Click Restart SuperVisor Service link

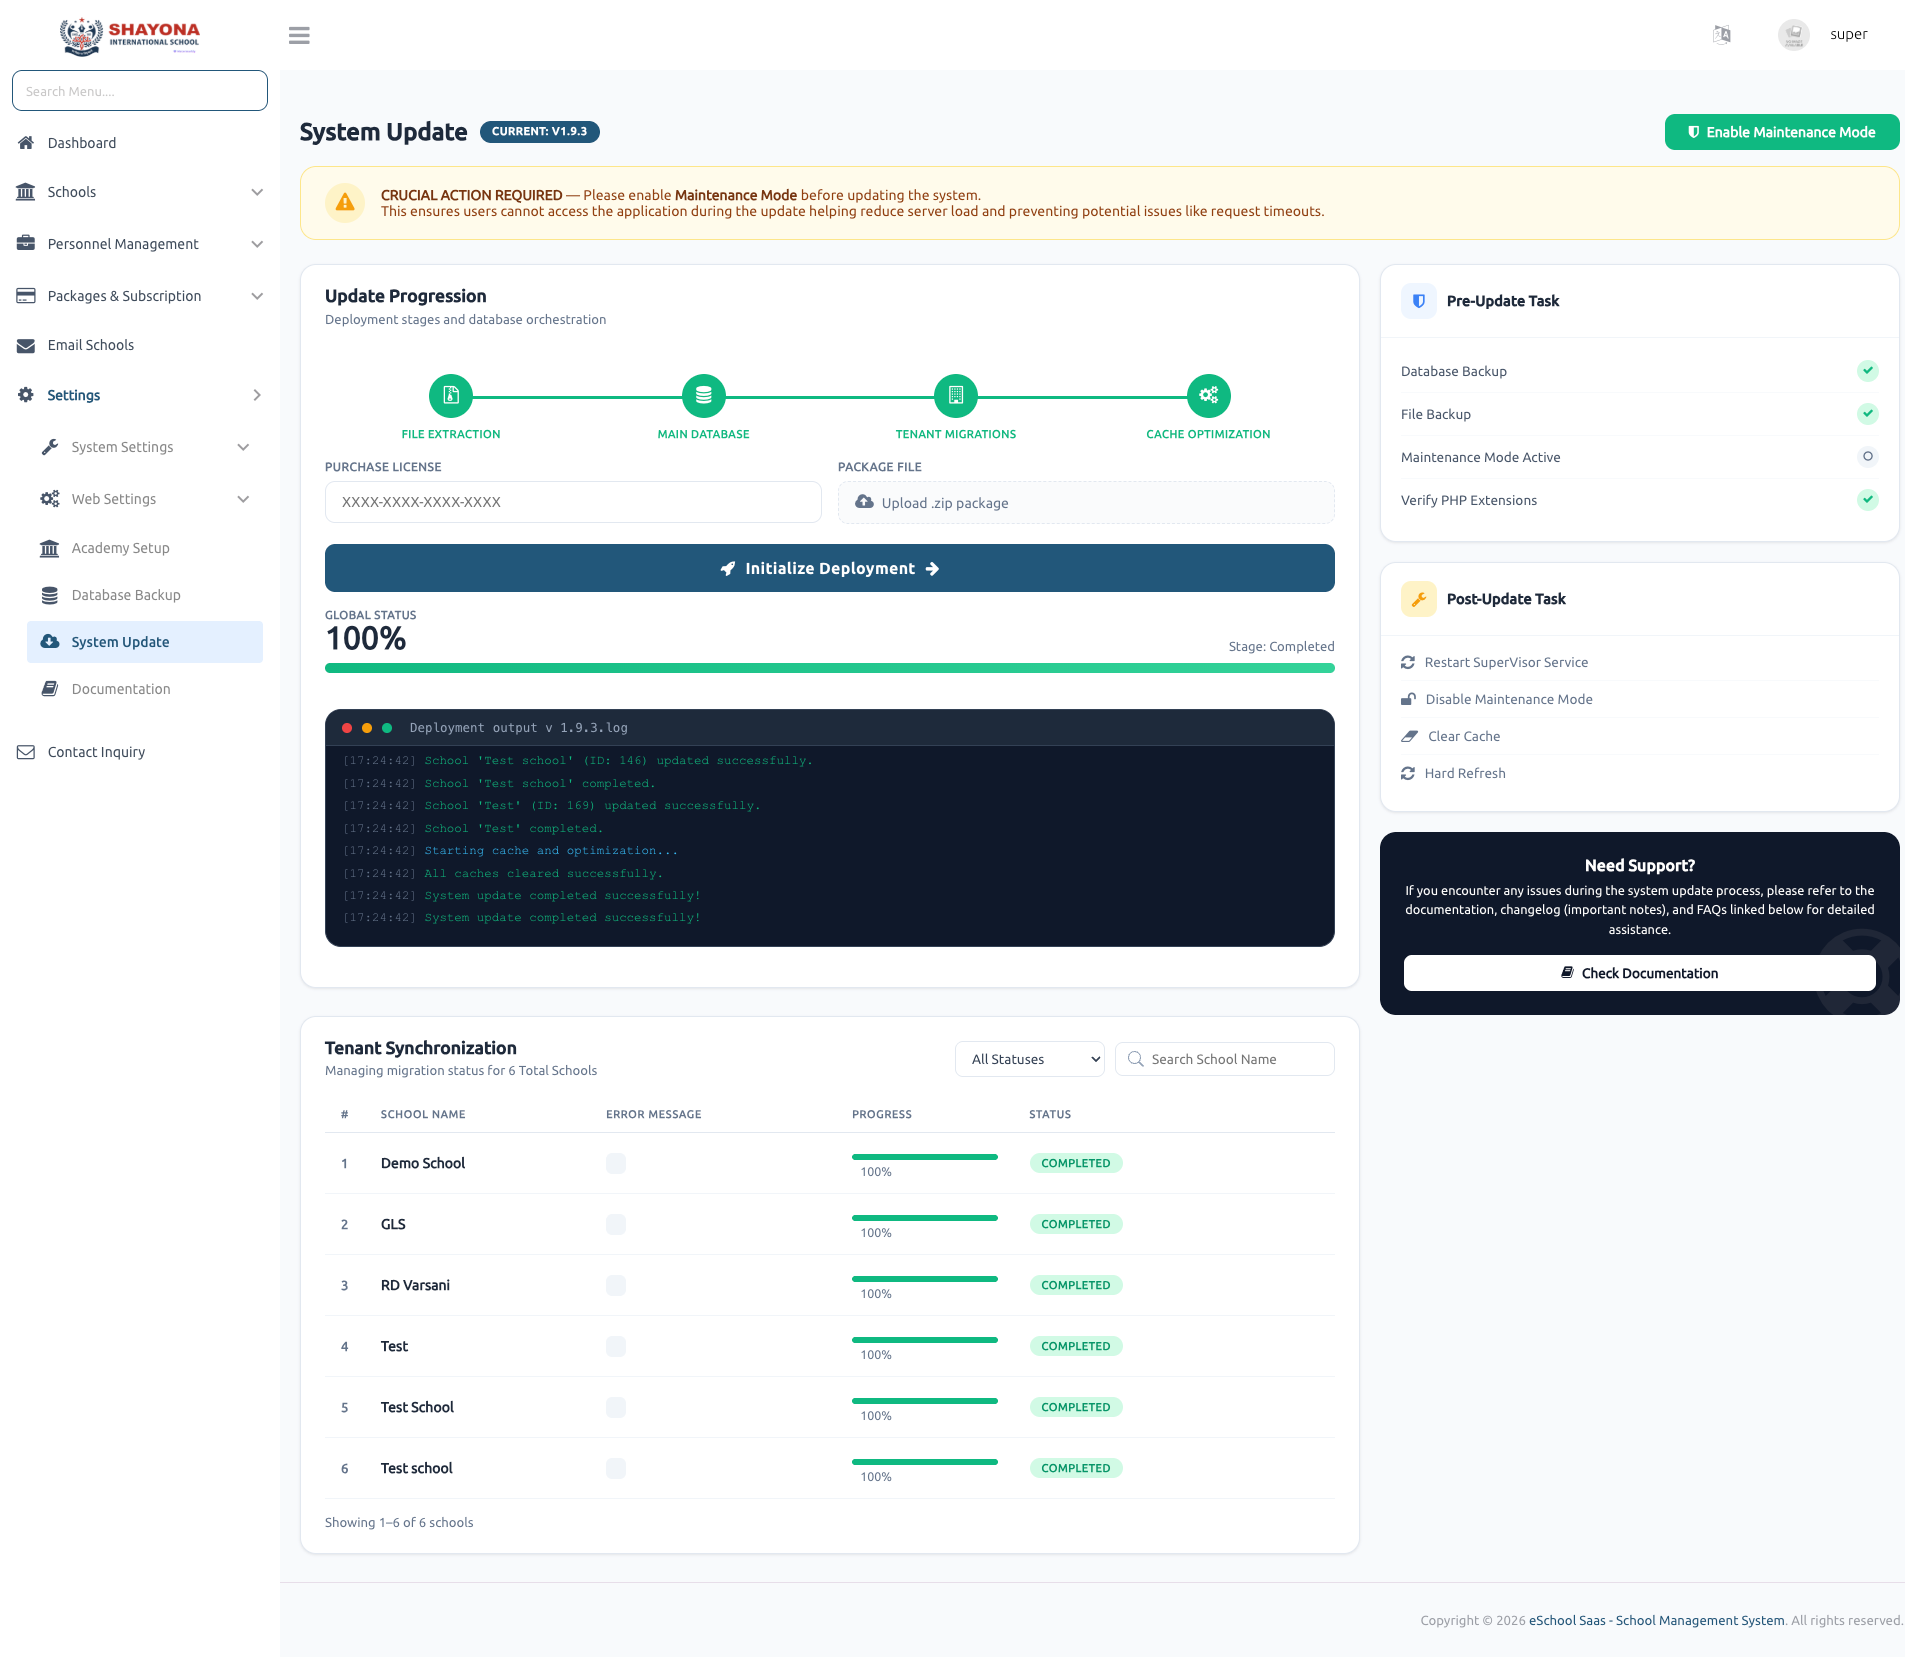point(1506,662)
